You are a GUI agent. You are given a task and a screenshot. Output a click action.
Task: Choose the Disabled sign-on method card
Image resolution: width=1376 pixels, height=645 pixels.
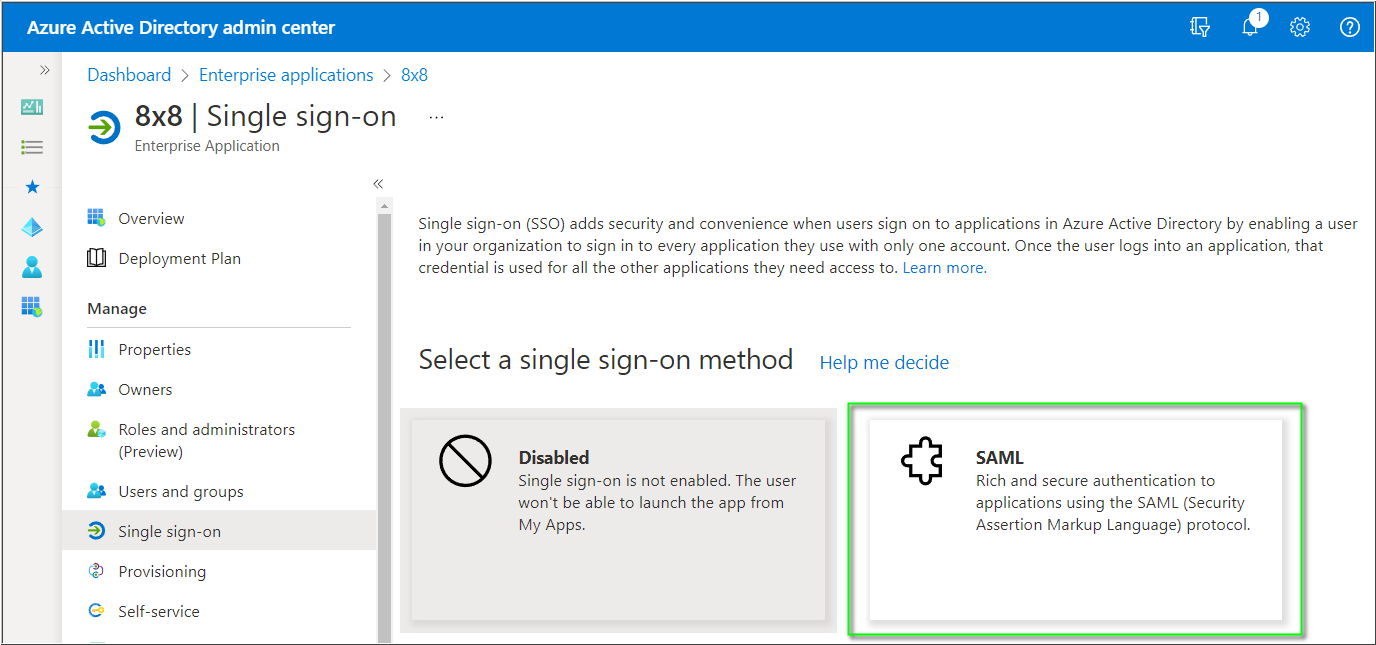[618, 519]
